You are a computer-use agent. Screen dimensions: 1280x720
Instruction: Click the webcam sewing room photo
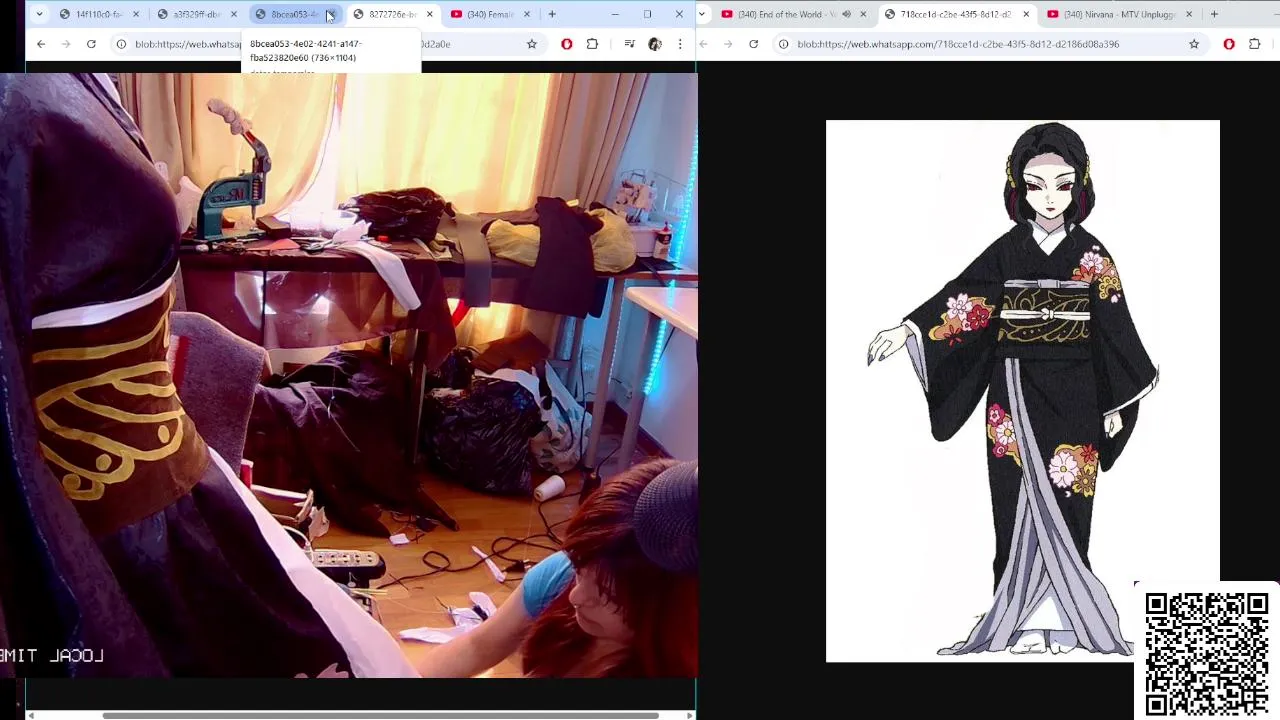click(x=348, y=375)
